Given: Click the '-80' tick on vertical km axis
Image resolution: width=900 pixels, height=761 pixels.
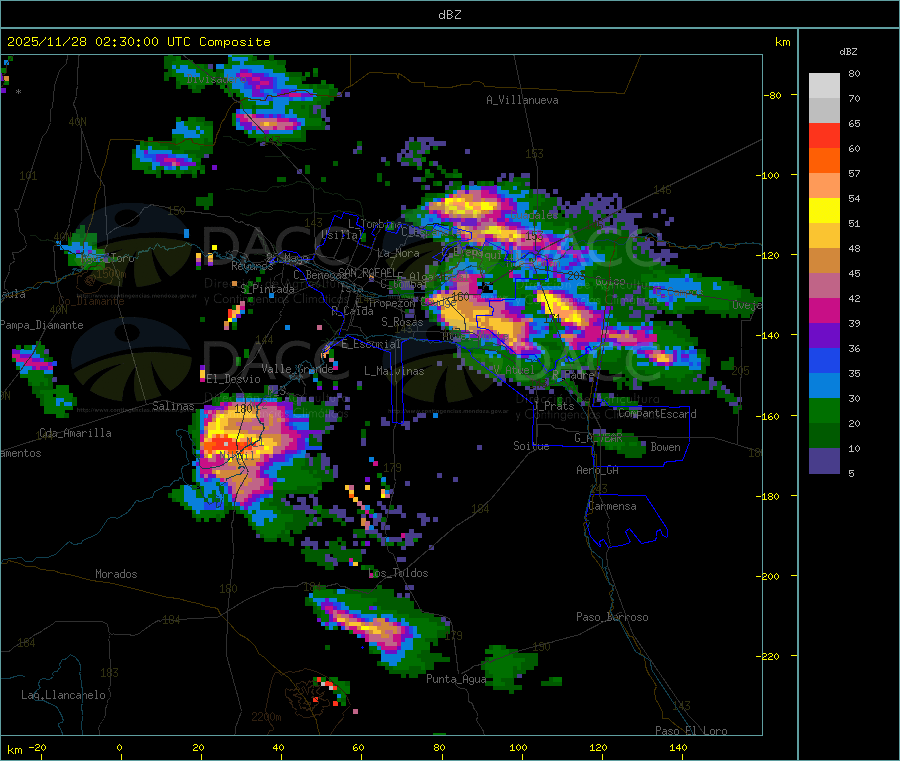Looking at the screenshot, I should (772, 95).
